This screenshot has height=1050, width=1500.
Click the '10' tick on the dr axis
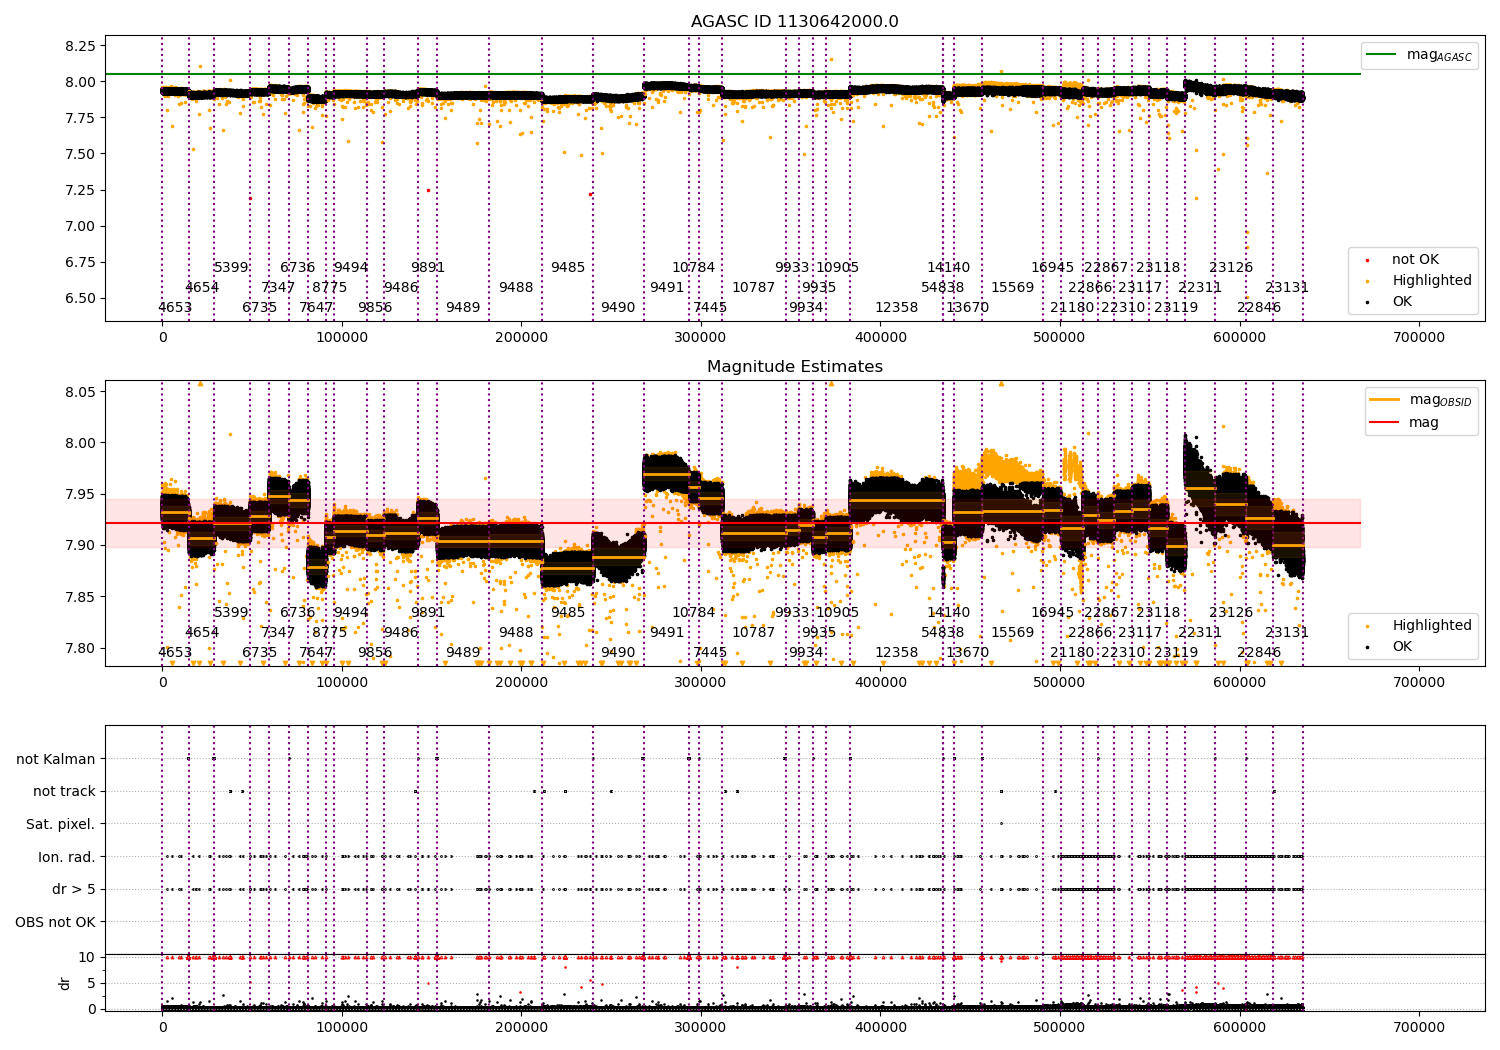88,957
